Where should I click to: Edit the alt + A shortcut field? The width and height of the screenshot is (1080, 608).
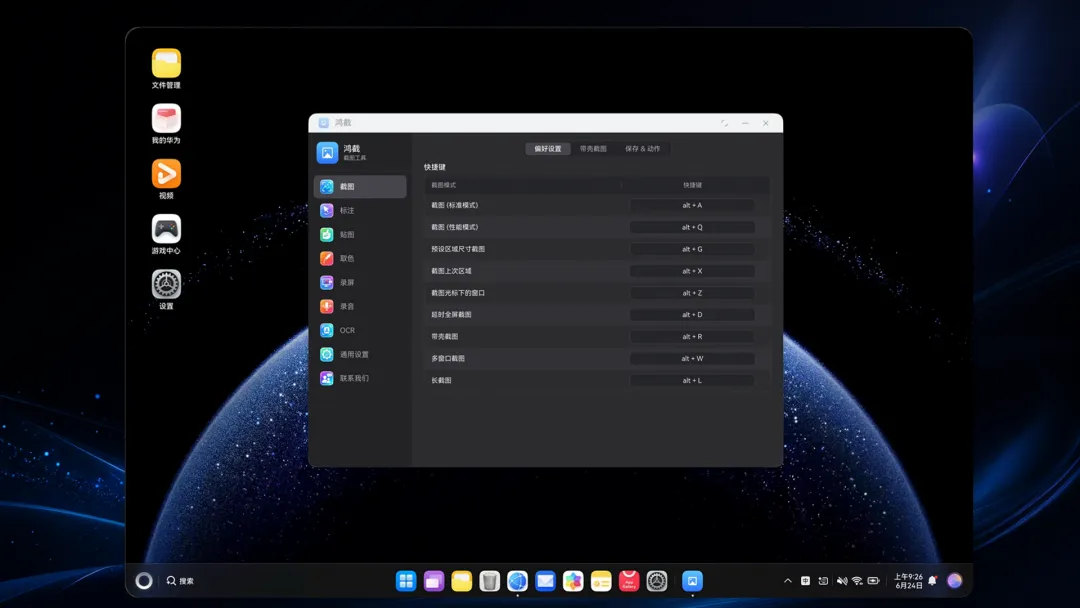(692, 205)
